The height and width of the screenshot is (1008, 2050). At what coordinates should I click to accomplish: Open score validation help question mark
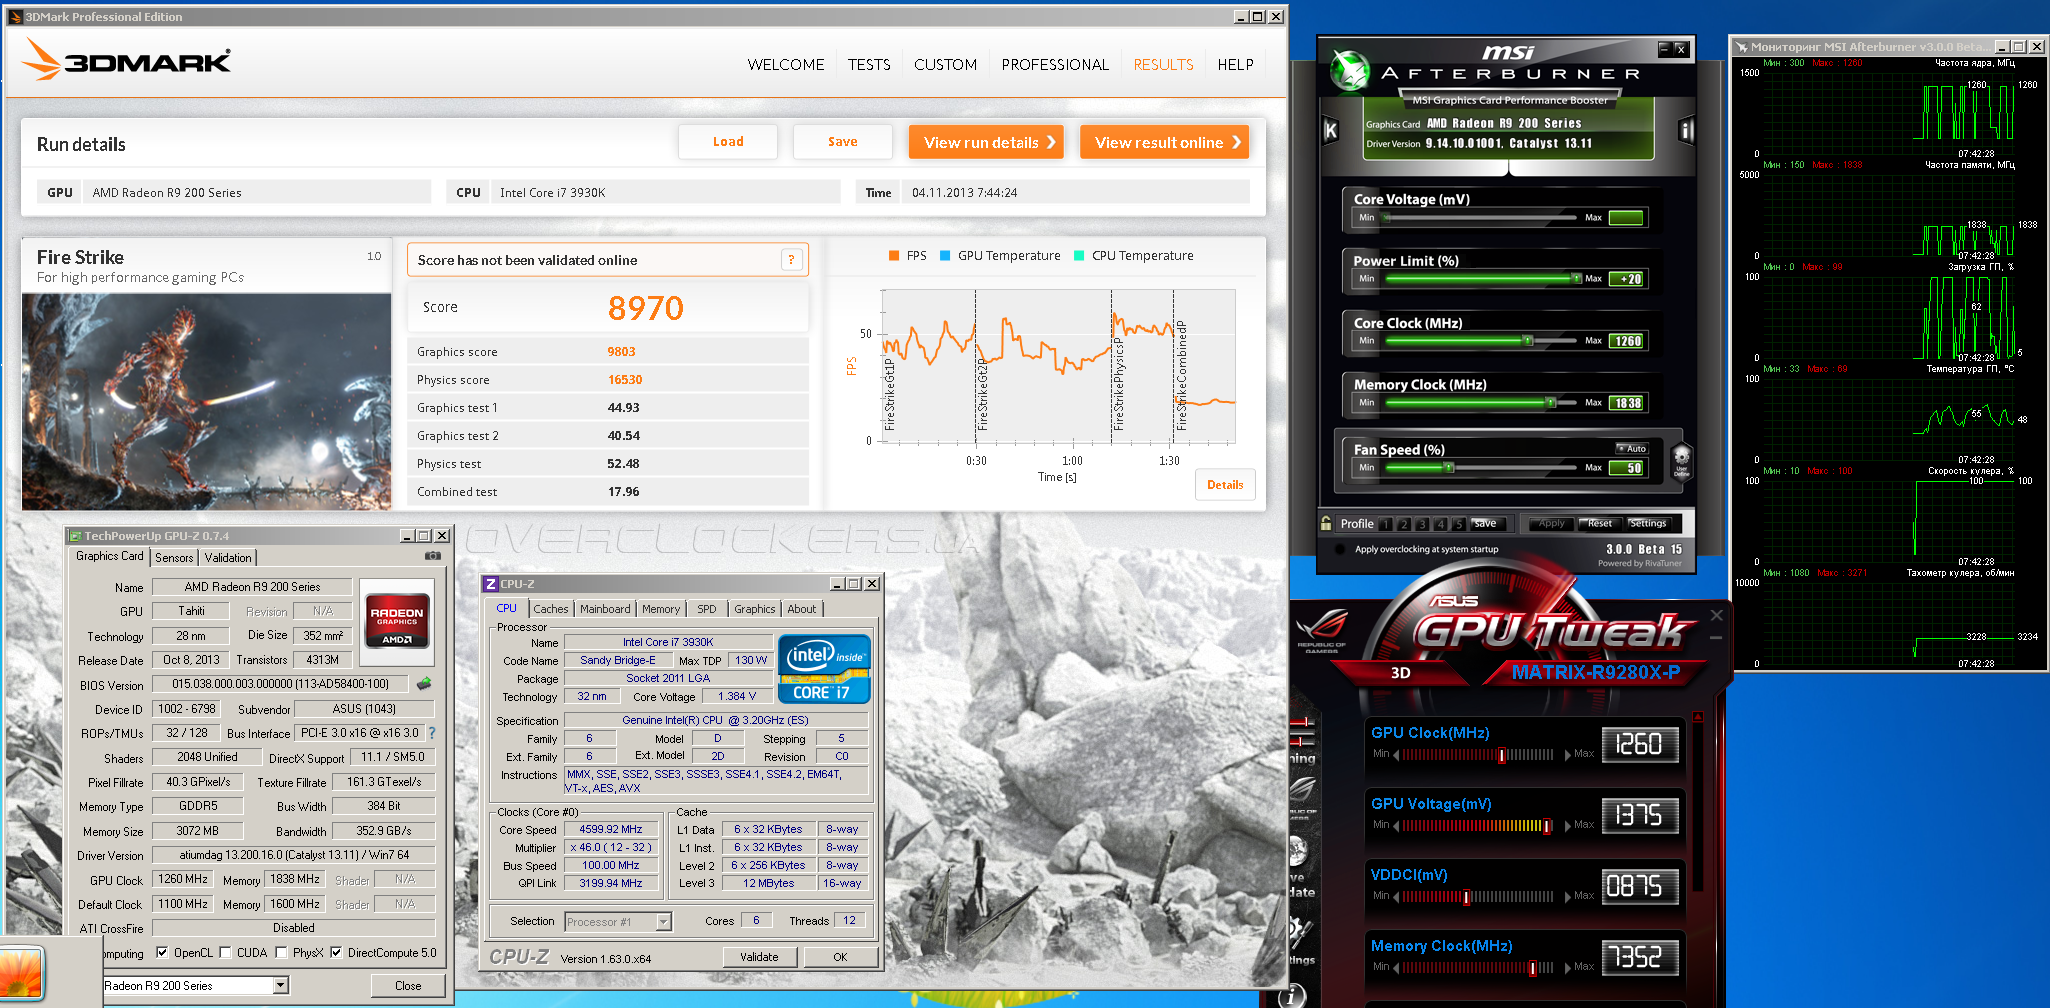pyautogui.click(x=791, y=260)
